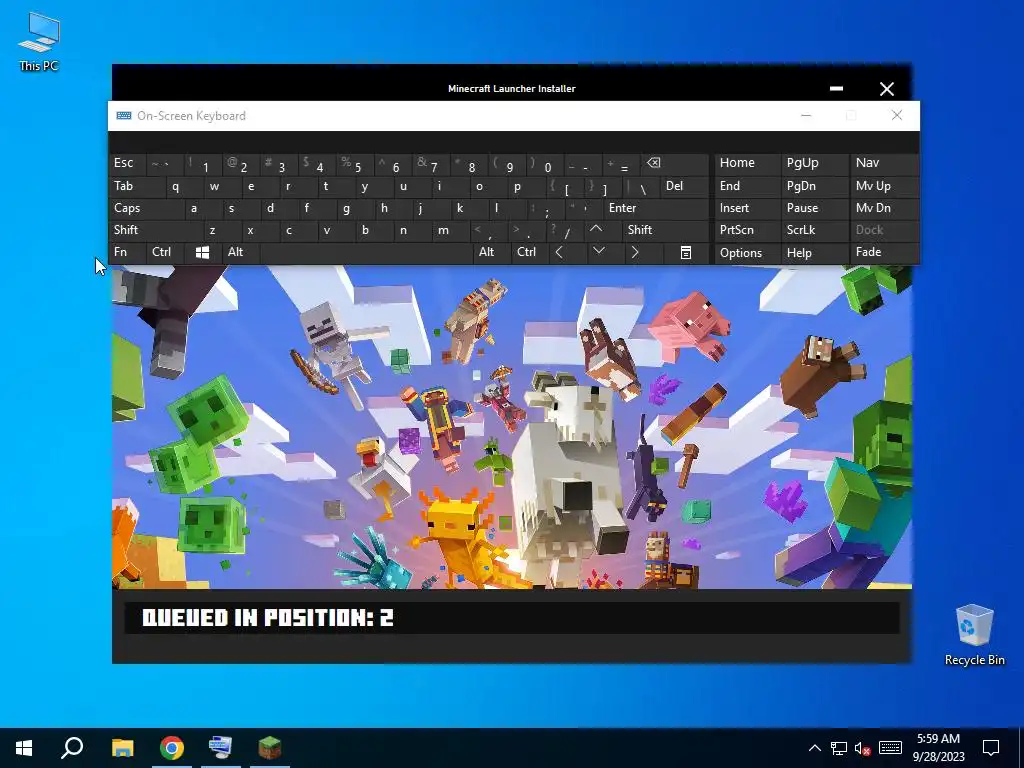
Task: Close the On-Screen Keyboard window
Action: point(897,116)
